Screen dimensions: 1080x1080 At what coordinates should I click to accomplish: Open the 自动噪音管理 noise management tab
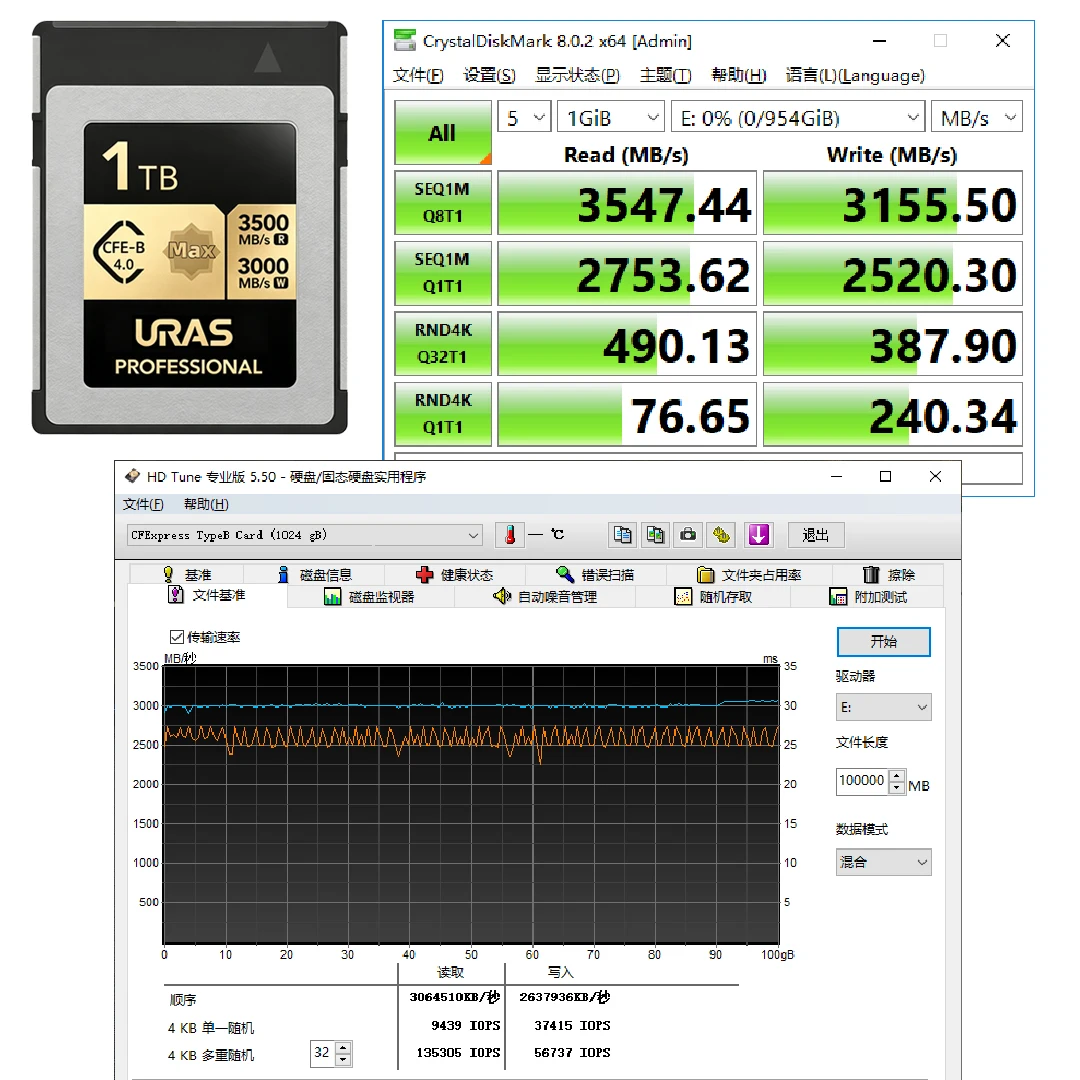[x=545, y=597]
